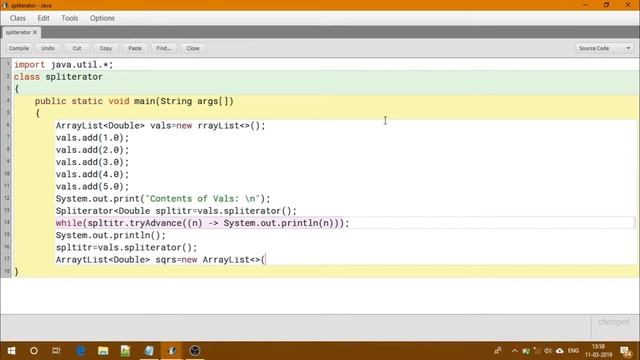Click the 'public static void main' line
Image resolution: width=640 pixels, height=360 pixels.
(134, 101)
